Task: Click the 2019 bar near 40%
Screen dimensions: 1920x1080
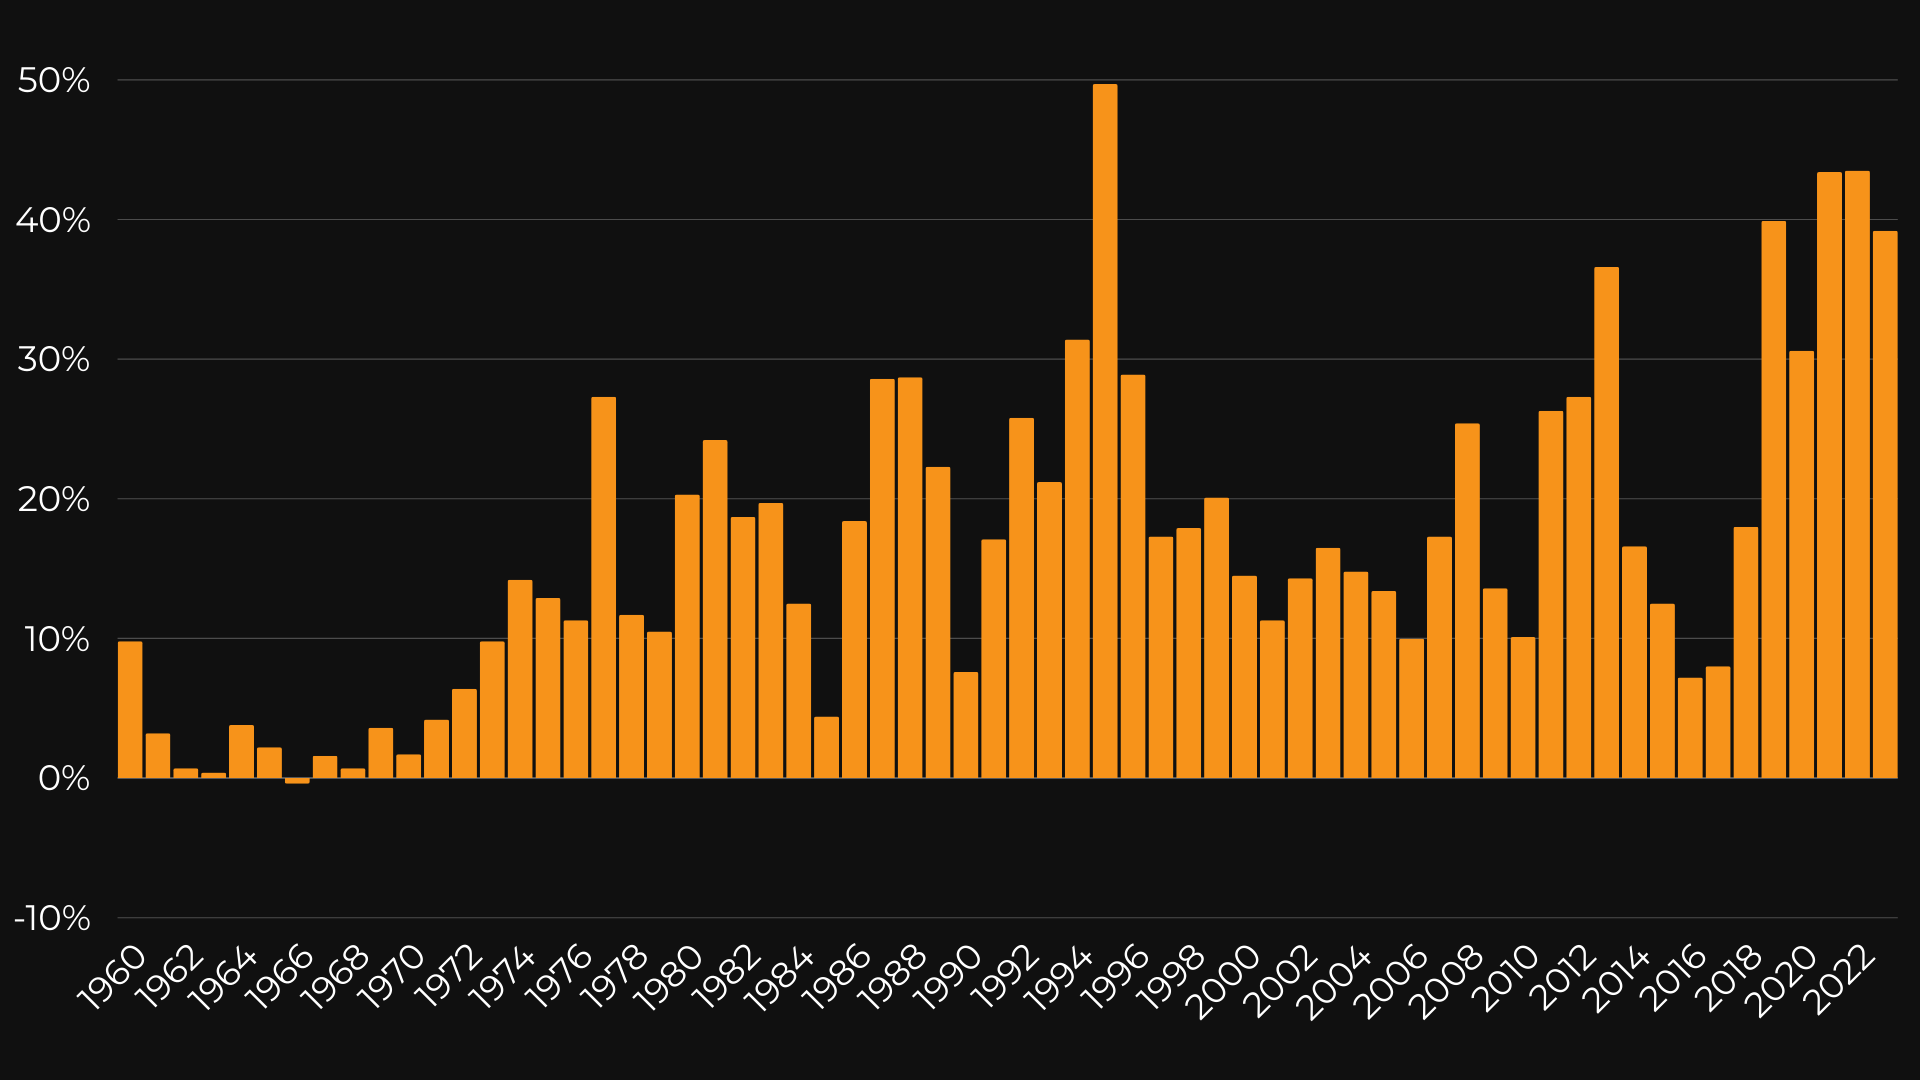Action: click(x=1773, y=500)
